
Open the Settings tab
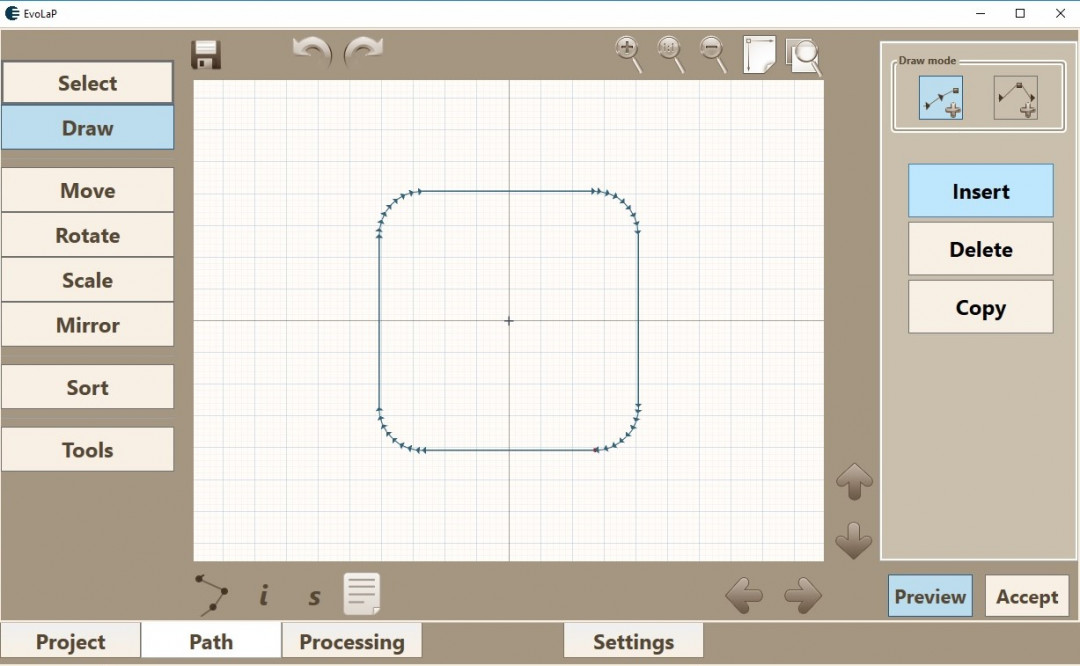(633, 642)
